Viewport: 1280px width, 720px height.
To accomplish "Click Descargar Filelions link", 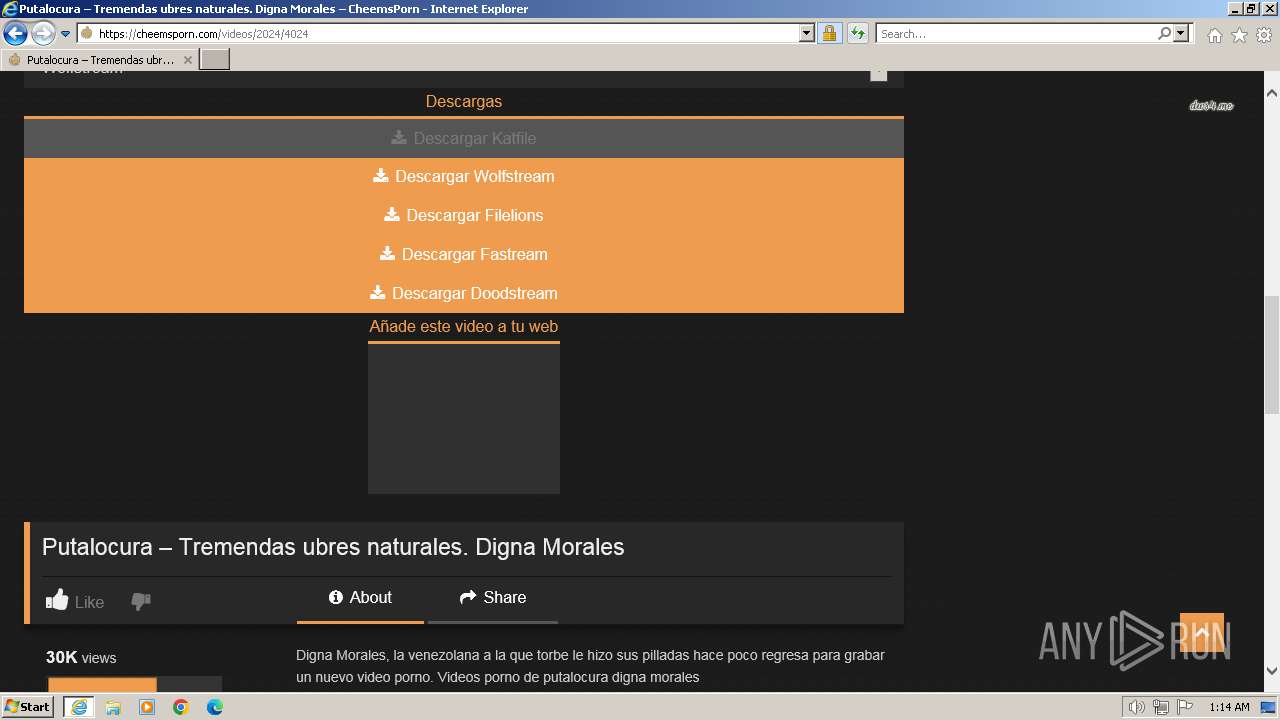I will [x=464, y=215].
